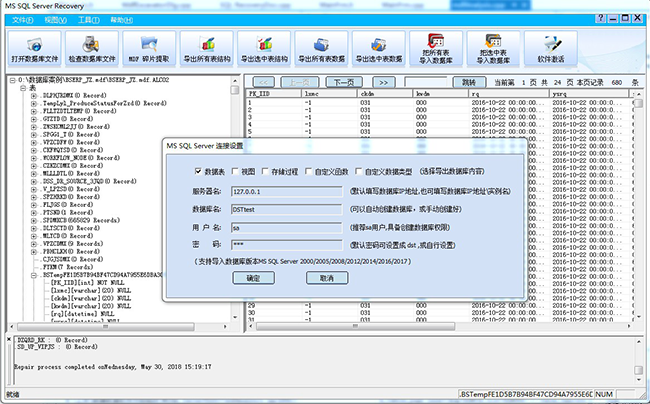Open the 文件(F) menu
Viewport: 650px width, 404px height.
pos(22,20)
